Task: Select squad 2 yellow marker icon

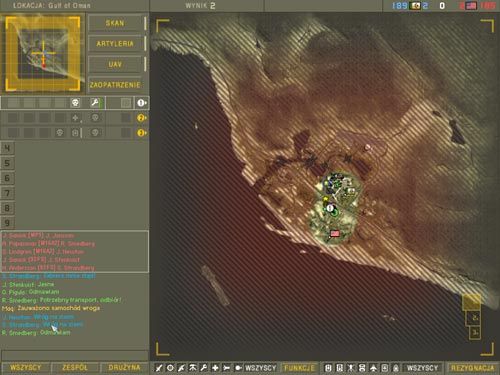Action: point(141,118)
